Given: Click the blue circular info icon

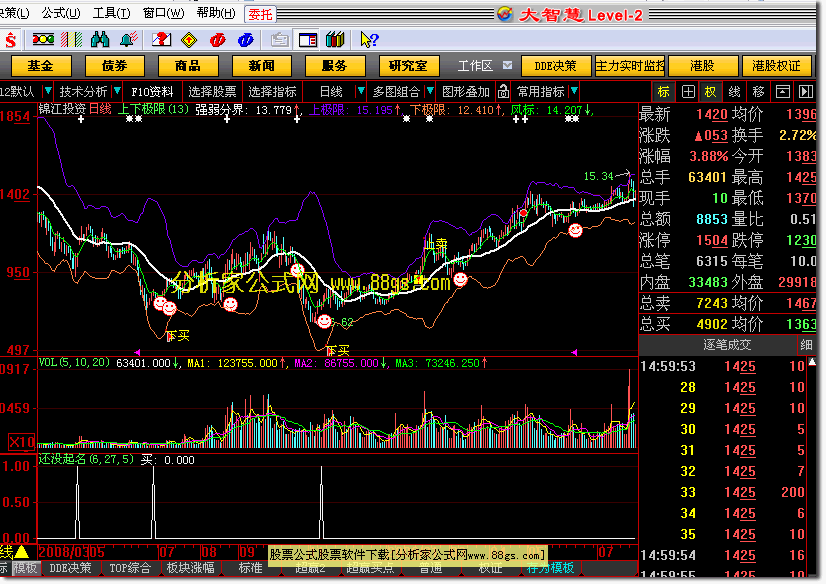Looking at the screenshot, I should pyautogui.click(x=245, y=40).
